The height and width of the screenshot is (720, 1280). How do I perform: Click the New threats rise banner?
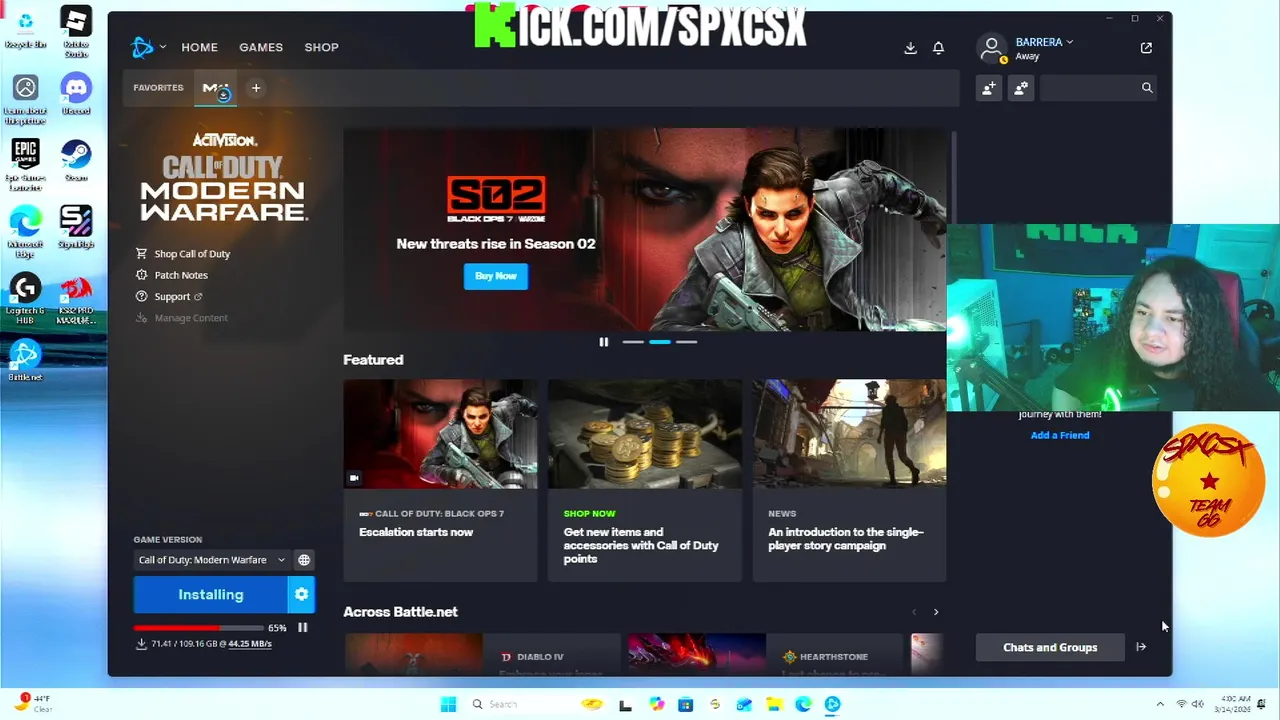point(645,229)
